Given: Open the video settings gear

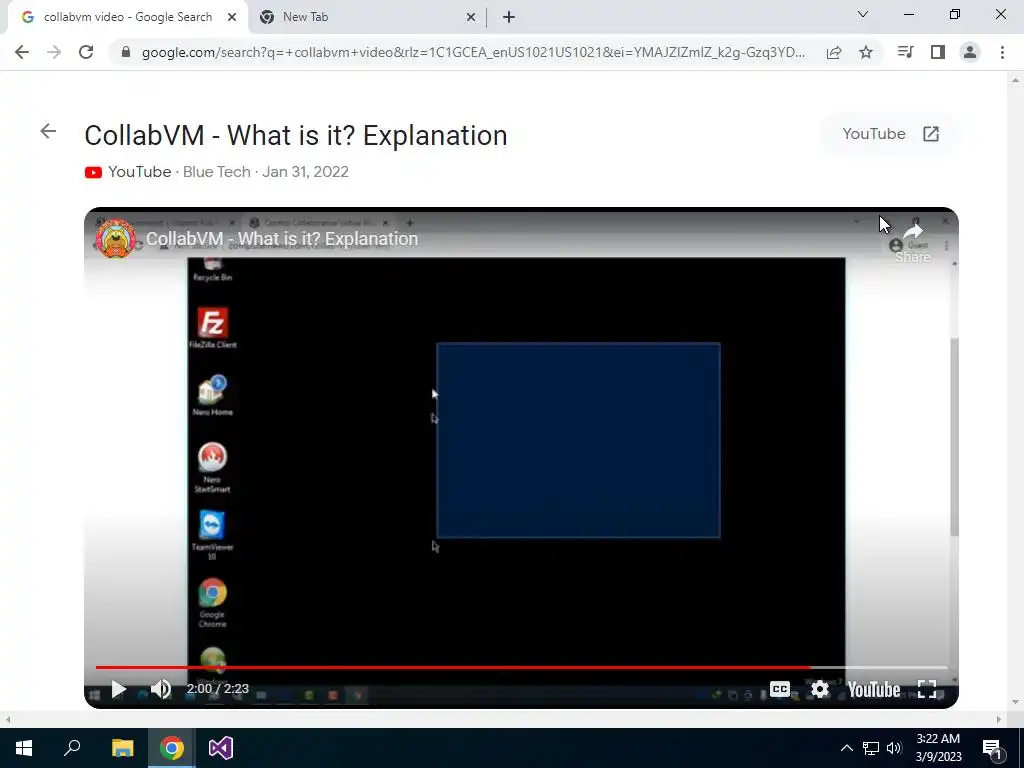Looking at the screenshot, I should [820, 689].
